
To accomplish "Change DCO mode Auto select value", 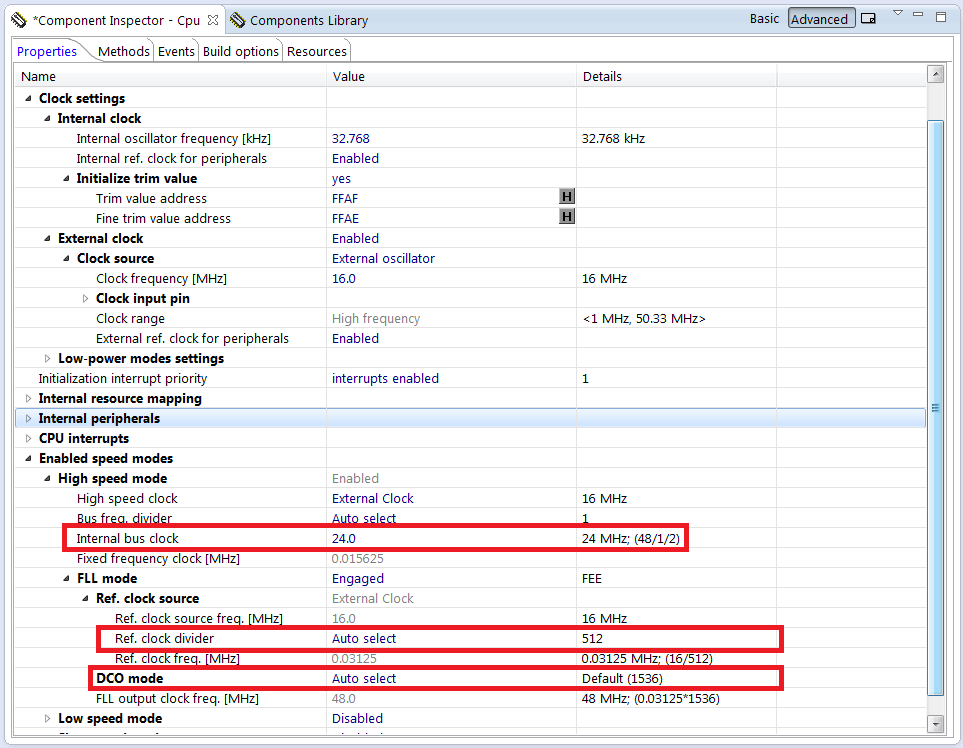I will [364, 679].
